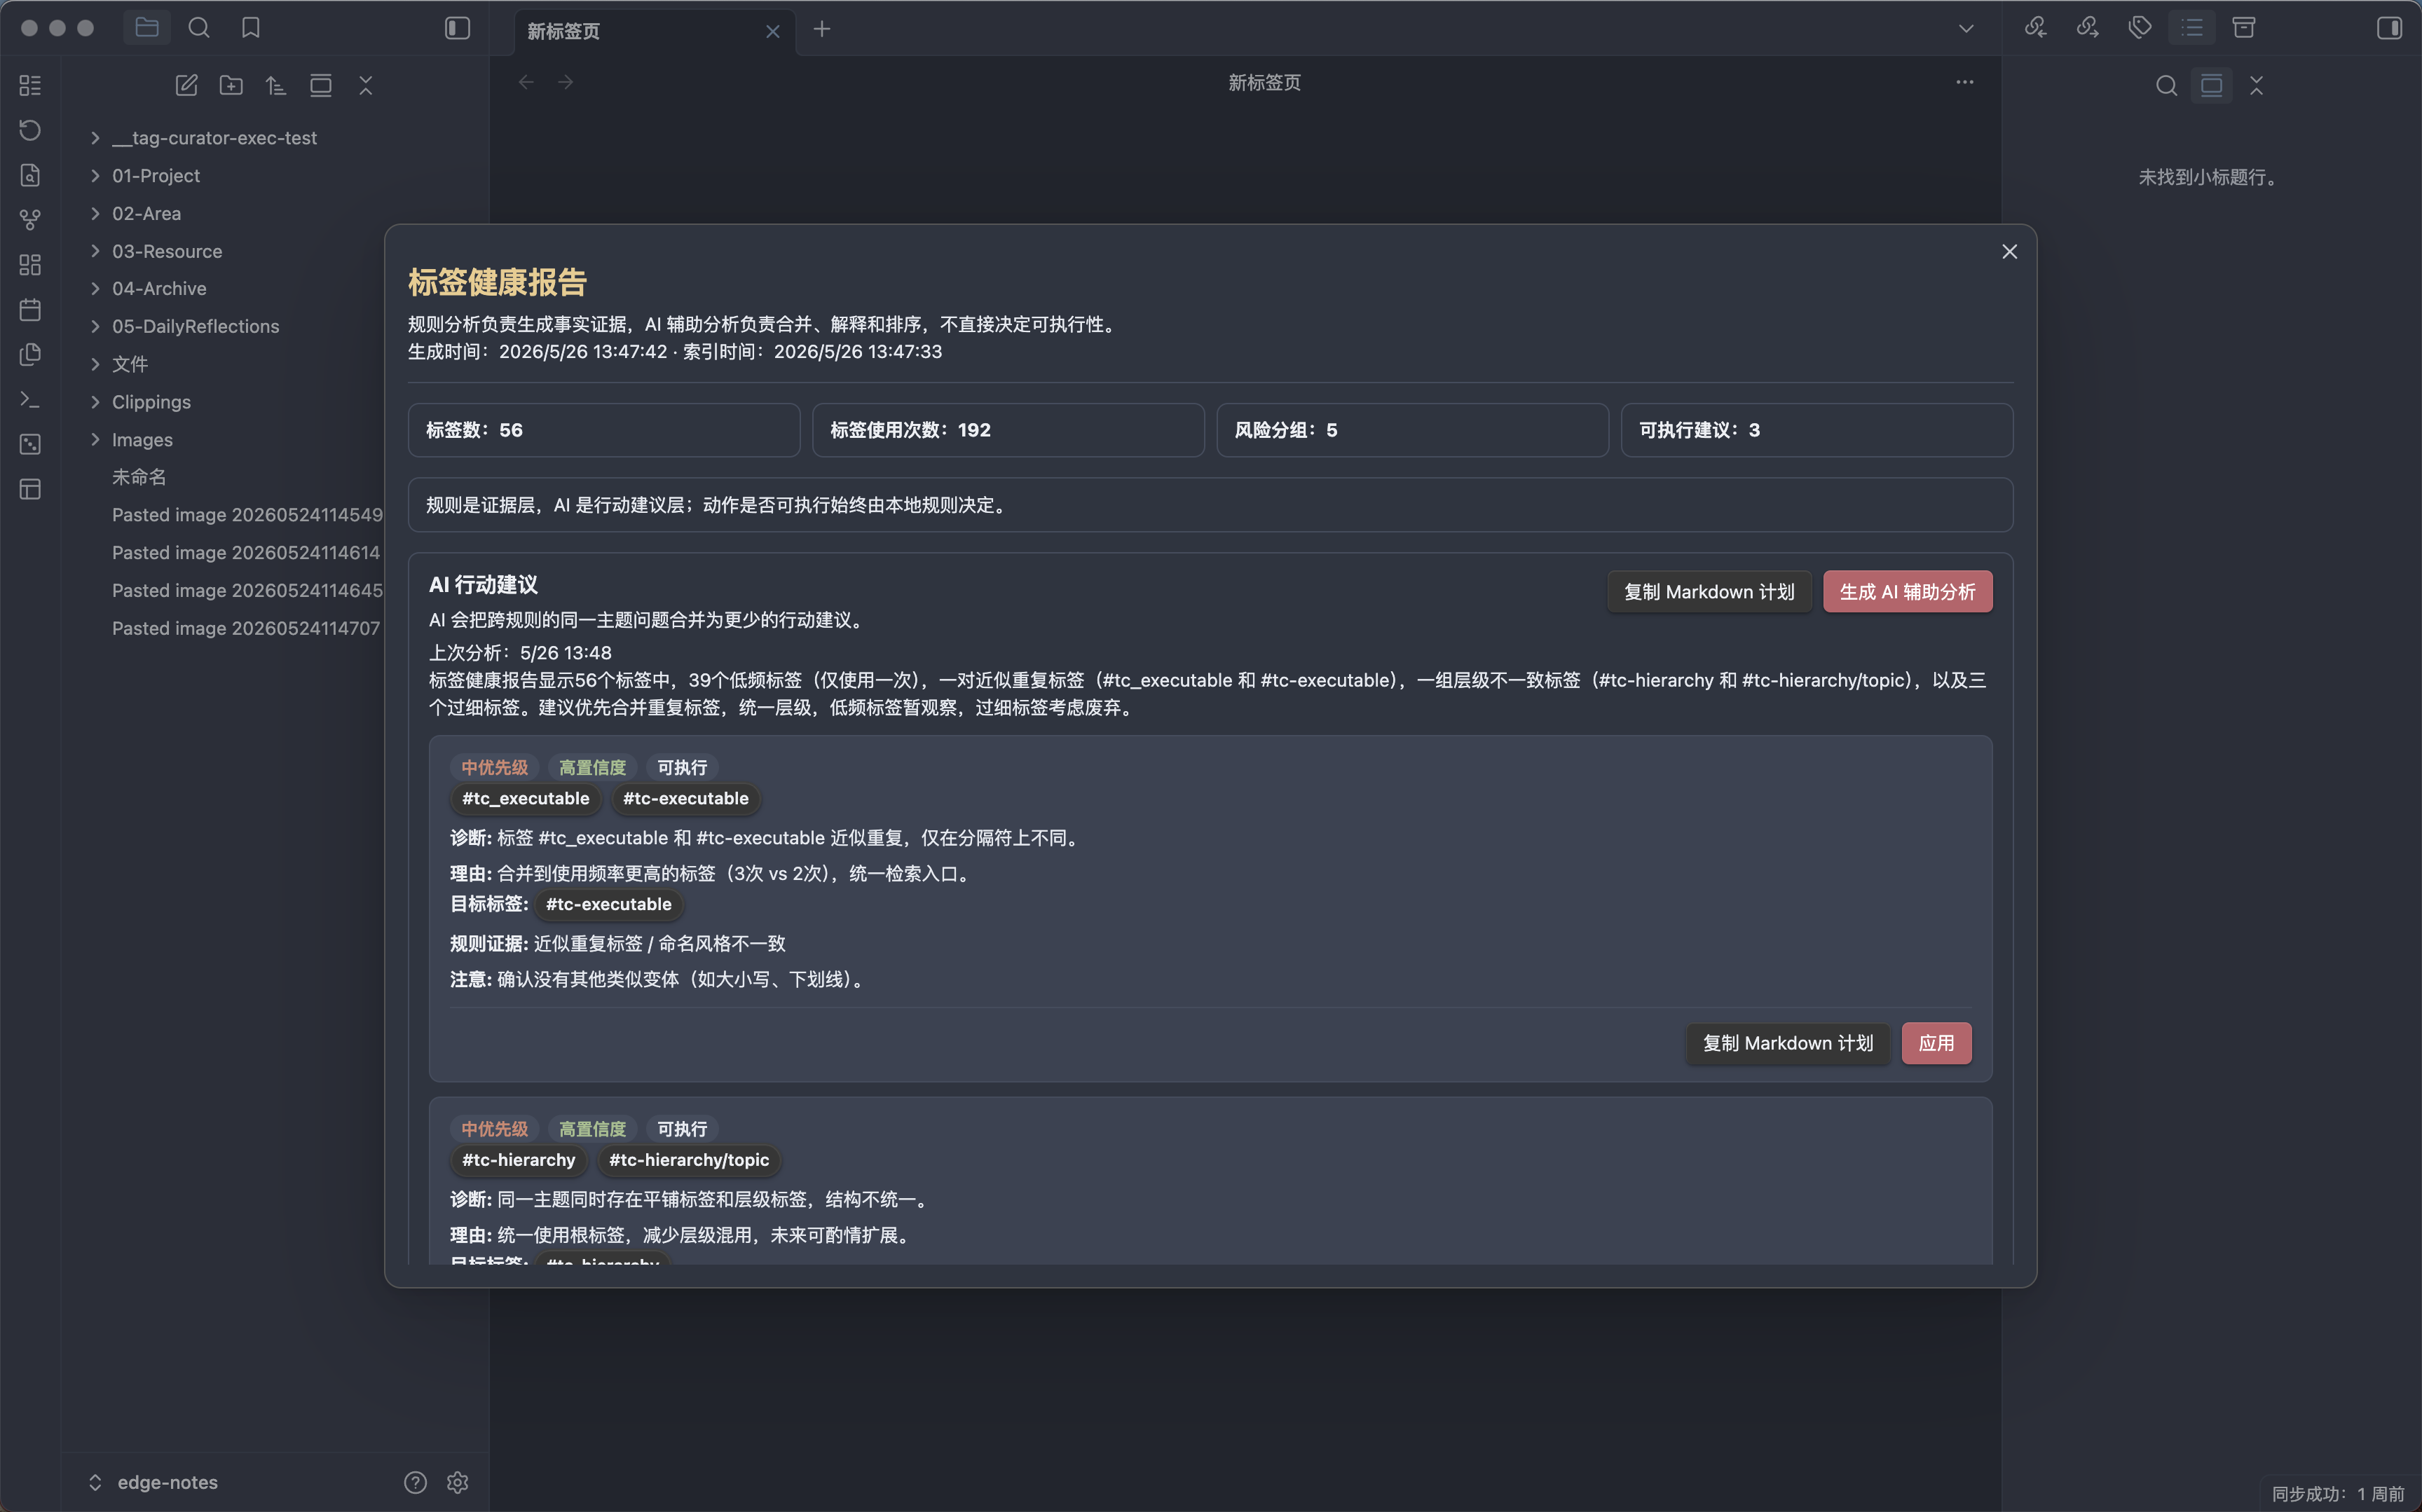The image size is (2422, 1512).
Task: Open the templates copy ribbon icon
Action: [30, 355]
